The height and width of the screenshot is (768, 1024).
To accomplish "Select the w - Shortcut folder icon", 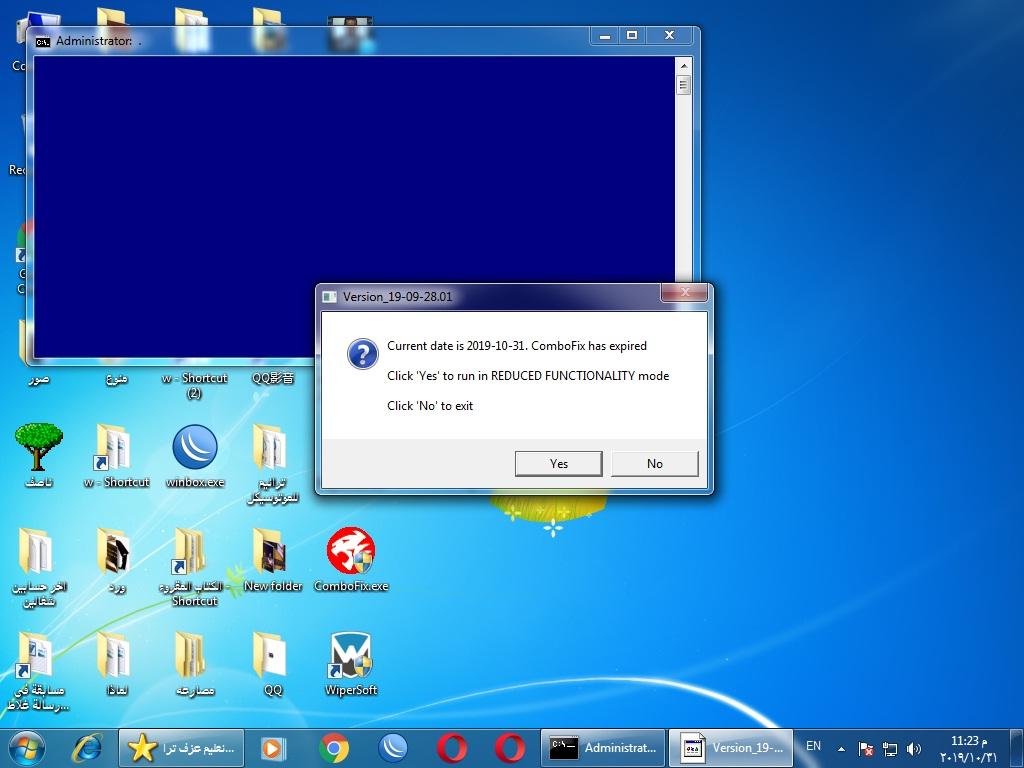I will 116,456.
